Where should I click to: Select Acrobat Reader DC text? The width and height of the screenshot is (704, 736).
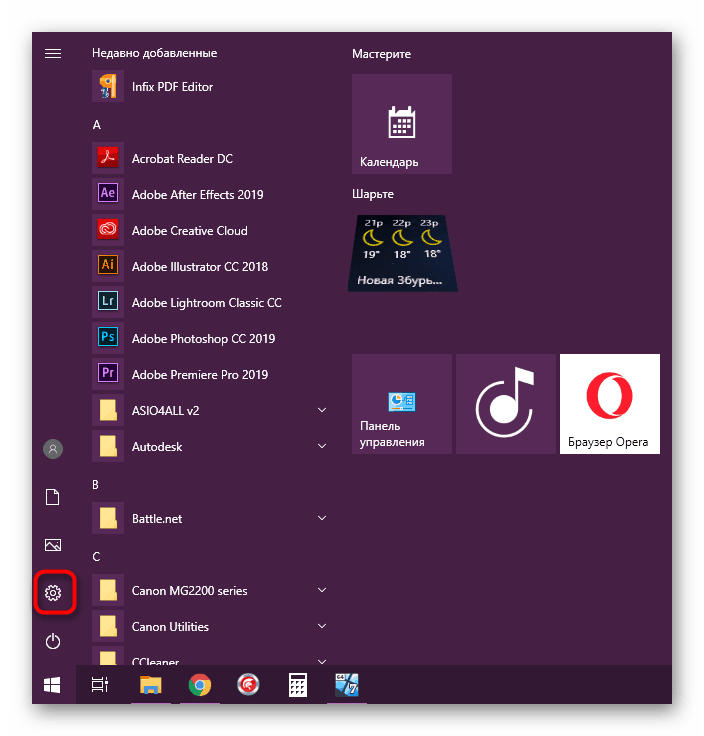tap(182, 159)
